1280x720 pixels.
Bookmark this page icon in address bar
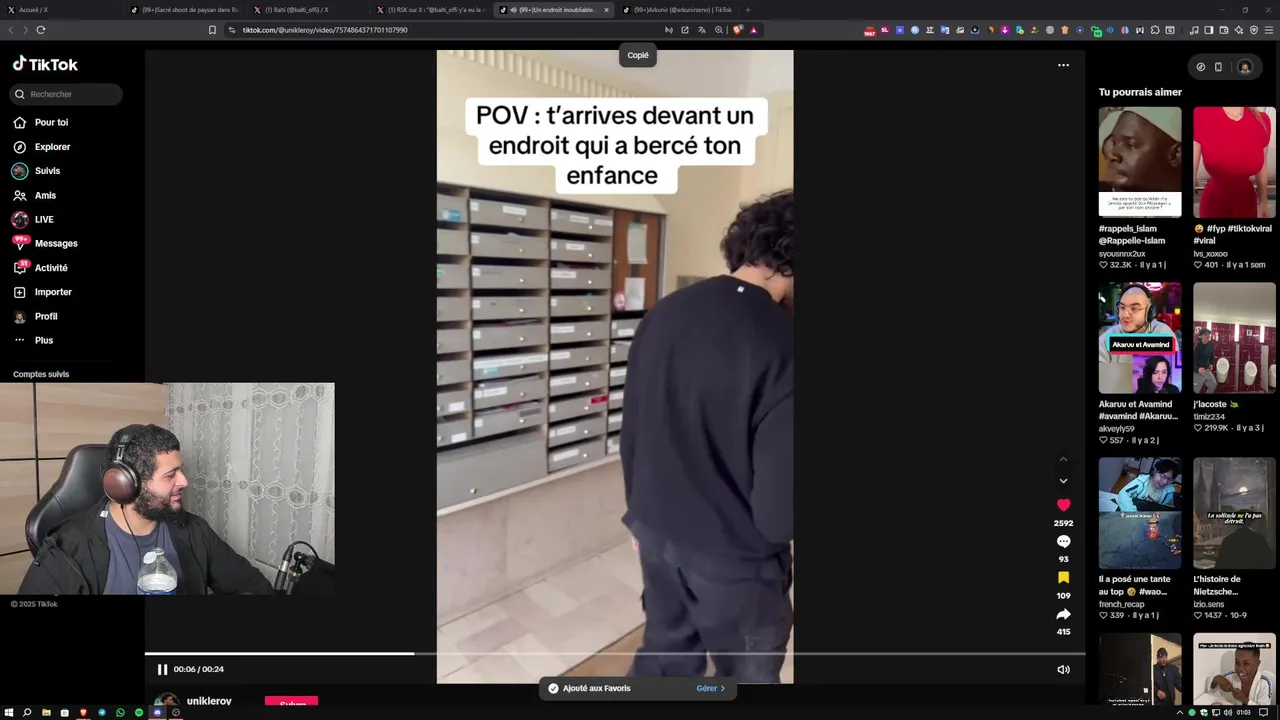point(212,30)
